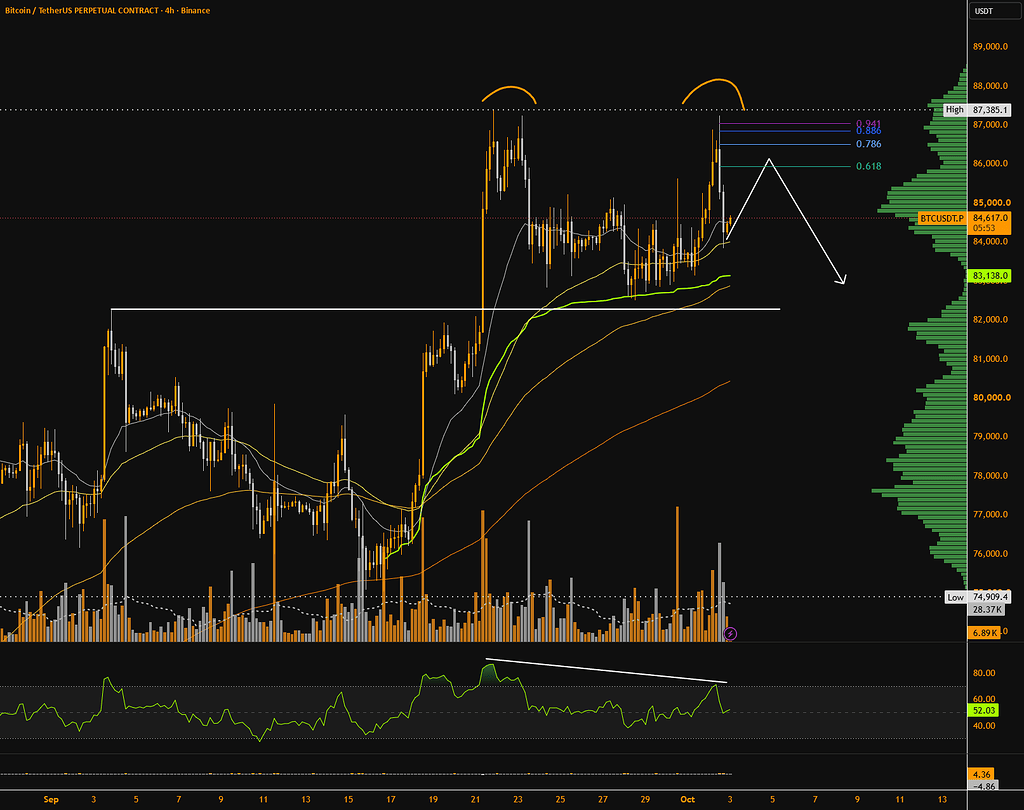1024x810 pixels.
Task: Click the Sep label on time axis
Action: (x=51, y=800)
